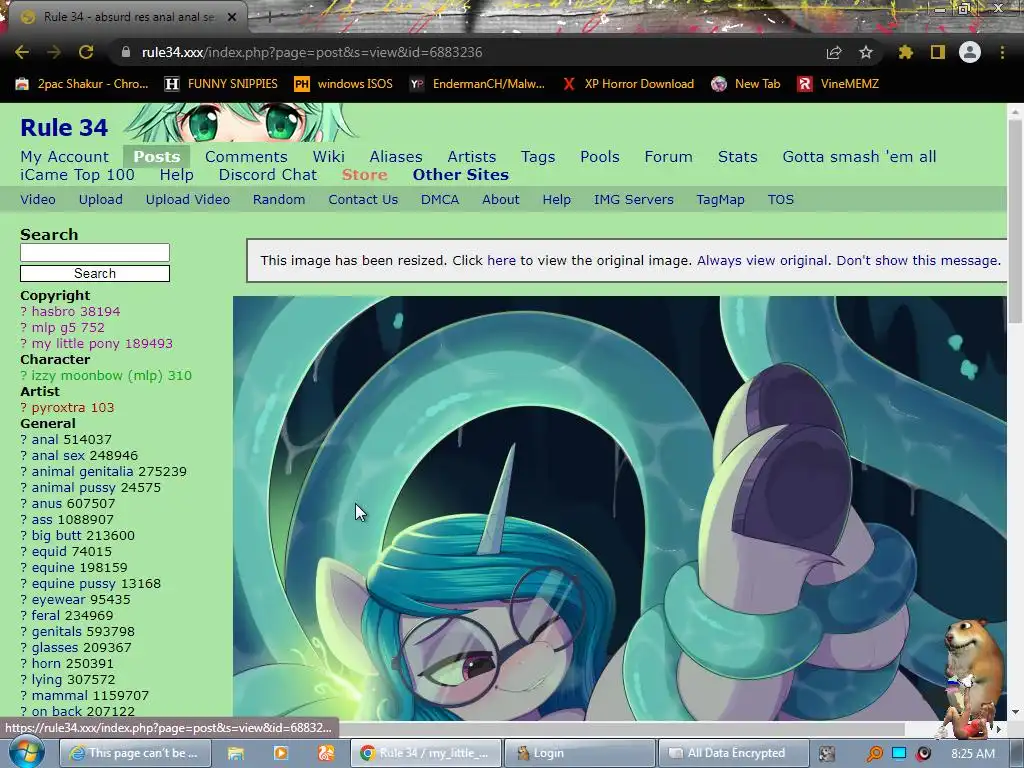Click the Rule 34 site logo title

[x=64, y=127]
